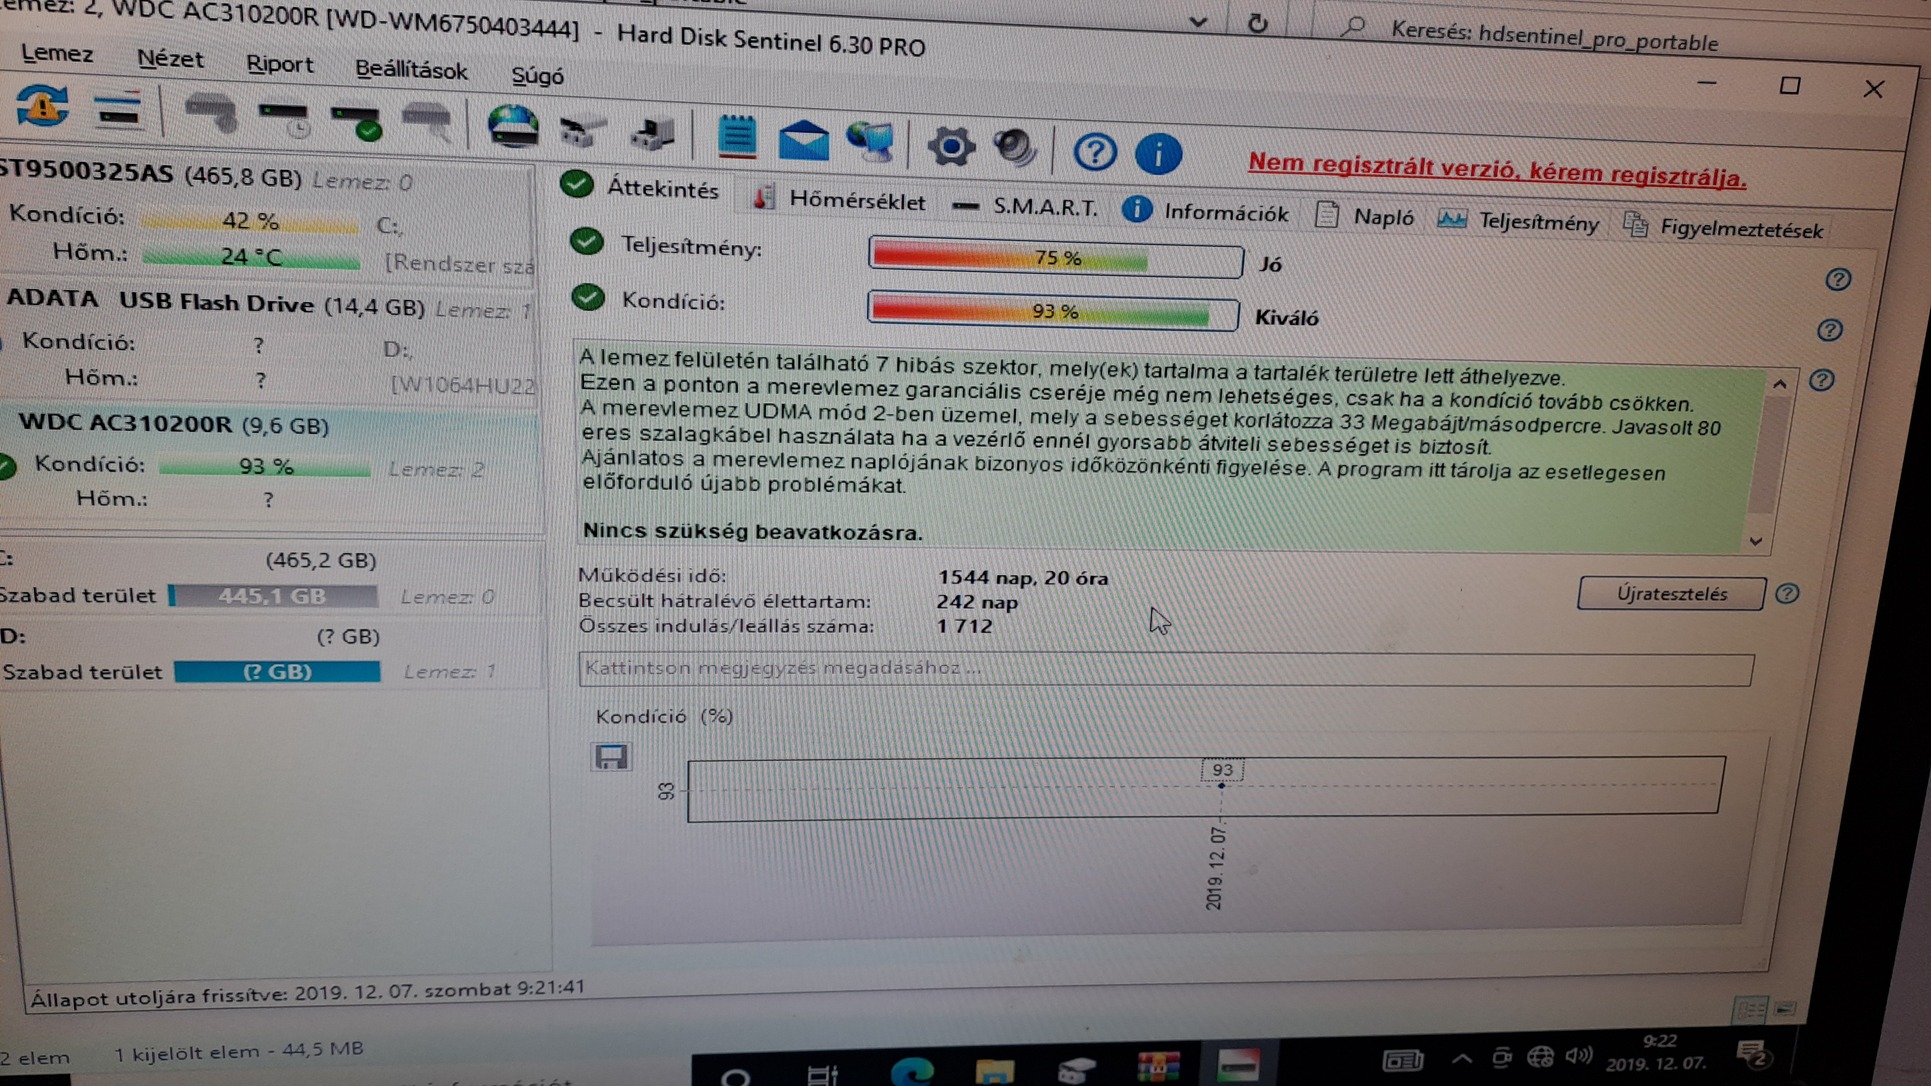Click the blue envelope email report icon
Viewport: 1931px width, 1086px height.
803,140
